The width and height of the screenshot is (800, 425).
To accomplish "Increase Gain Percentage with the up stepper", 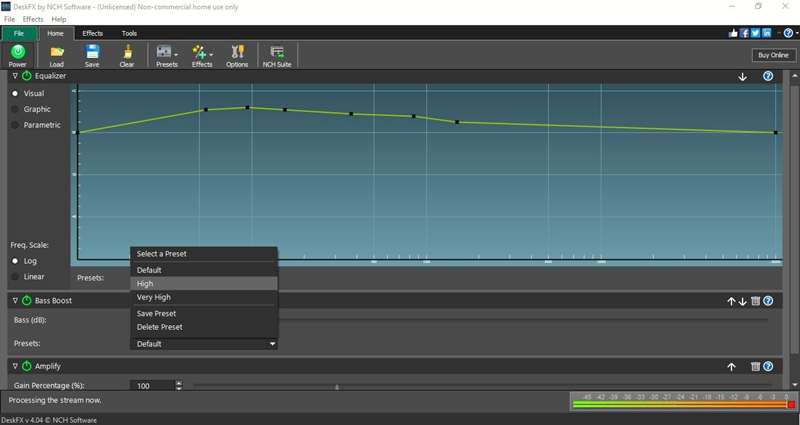I will coord(179,383).
